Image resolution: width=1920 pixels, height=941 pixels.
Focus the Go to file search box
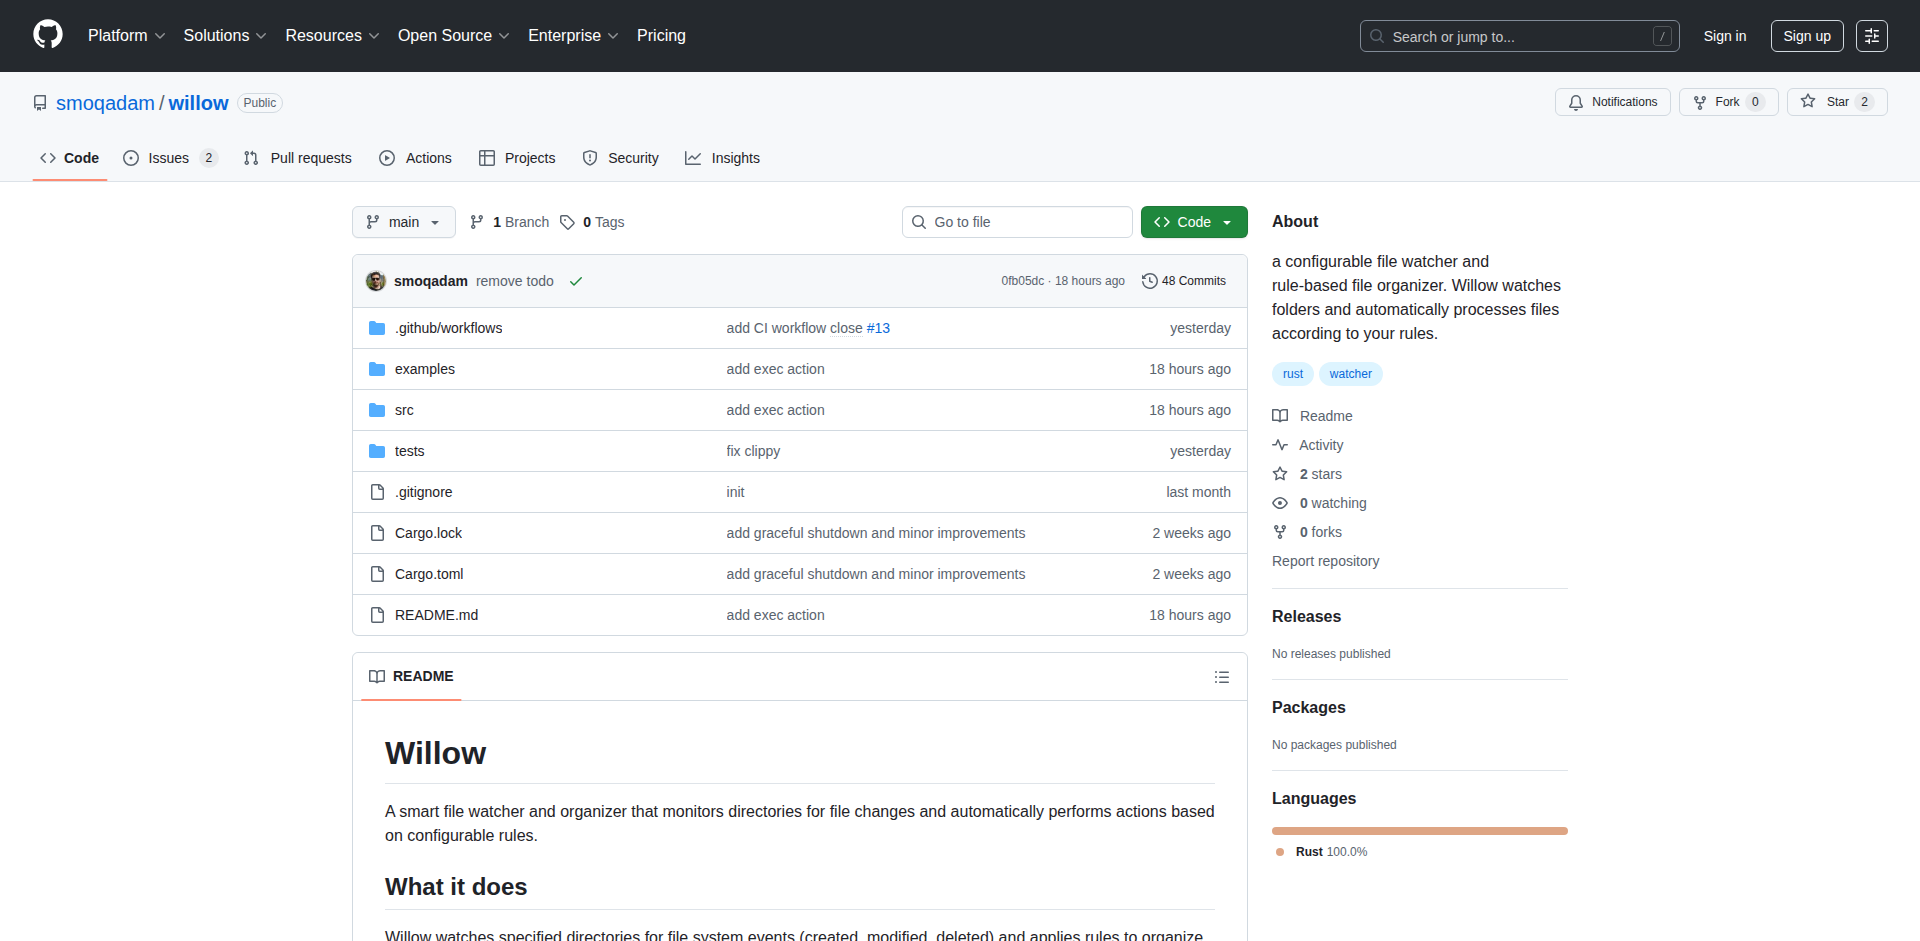click(1017, 222)
